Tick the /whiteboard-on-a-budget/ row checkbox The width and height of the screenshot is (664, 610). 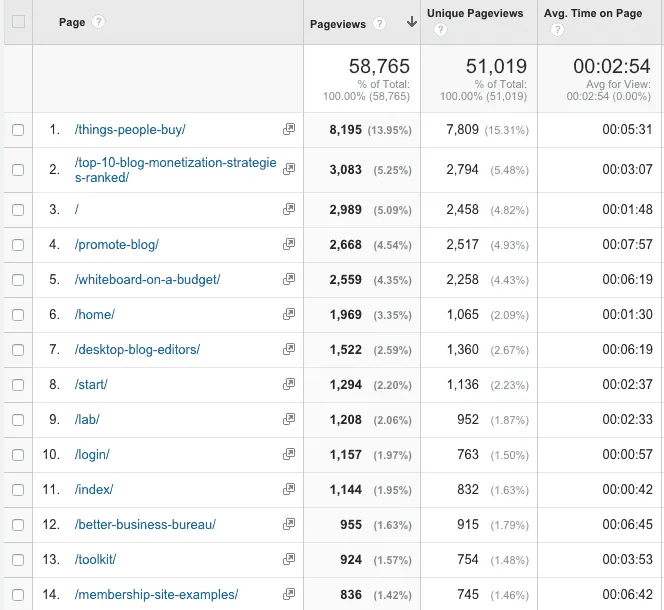tap(18, 280)
